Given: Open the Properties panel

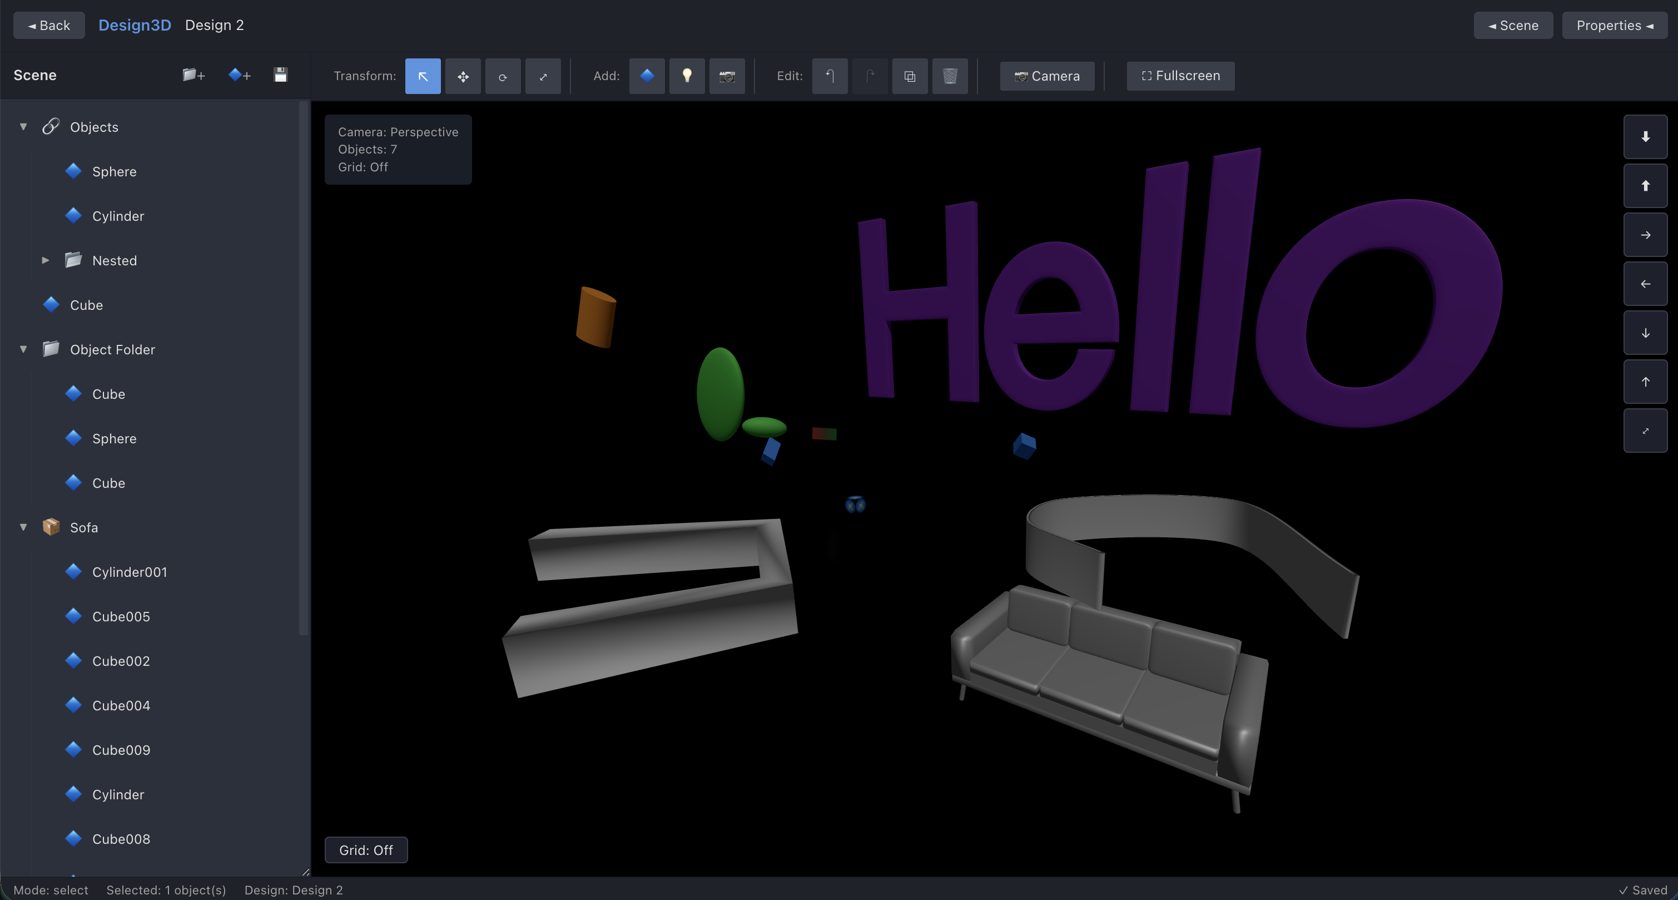Looking at the screenshot, I should click(1613, 25).
